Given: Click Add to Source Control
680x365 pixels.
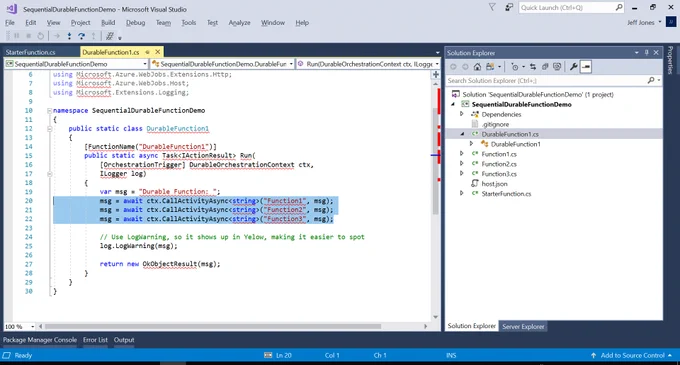Looking at the screenshot, I should point(632,355).
